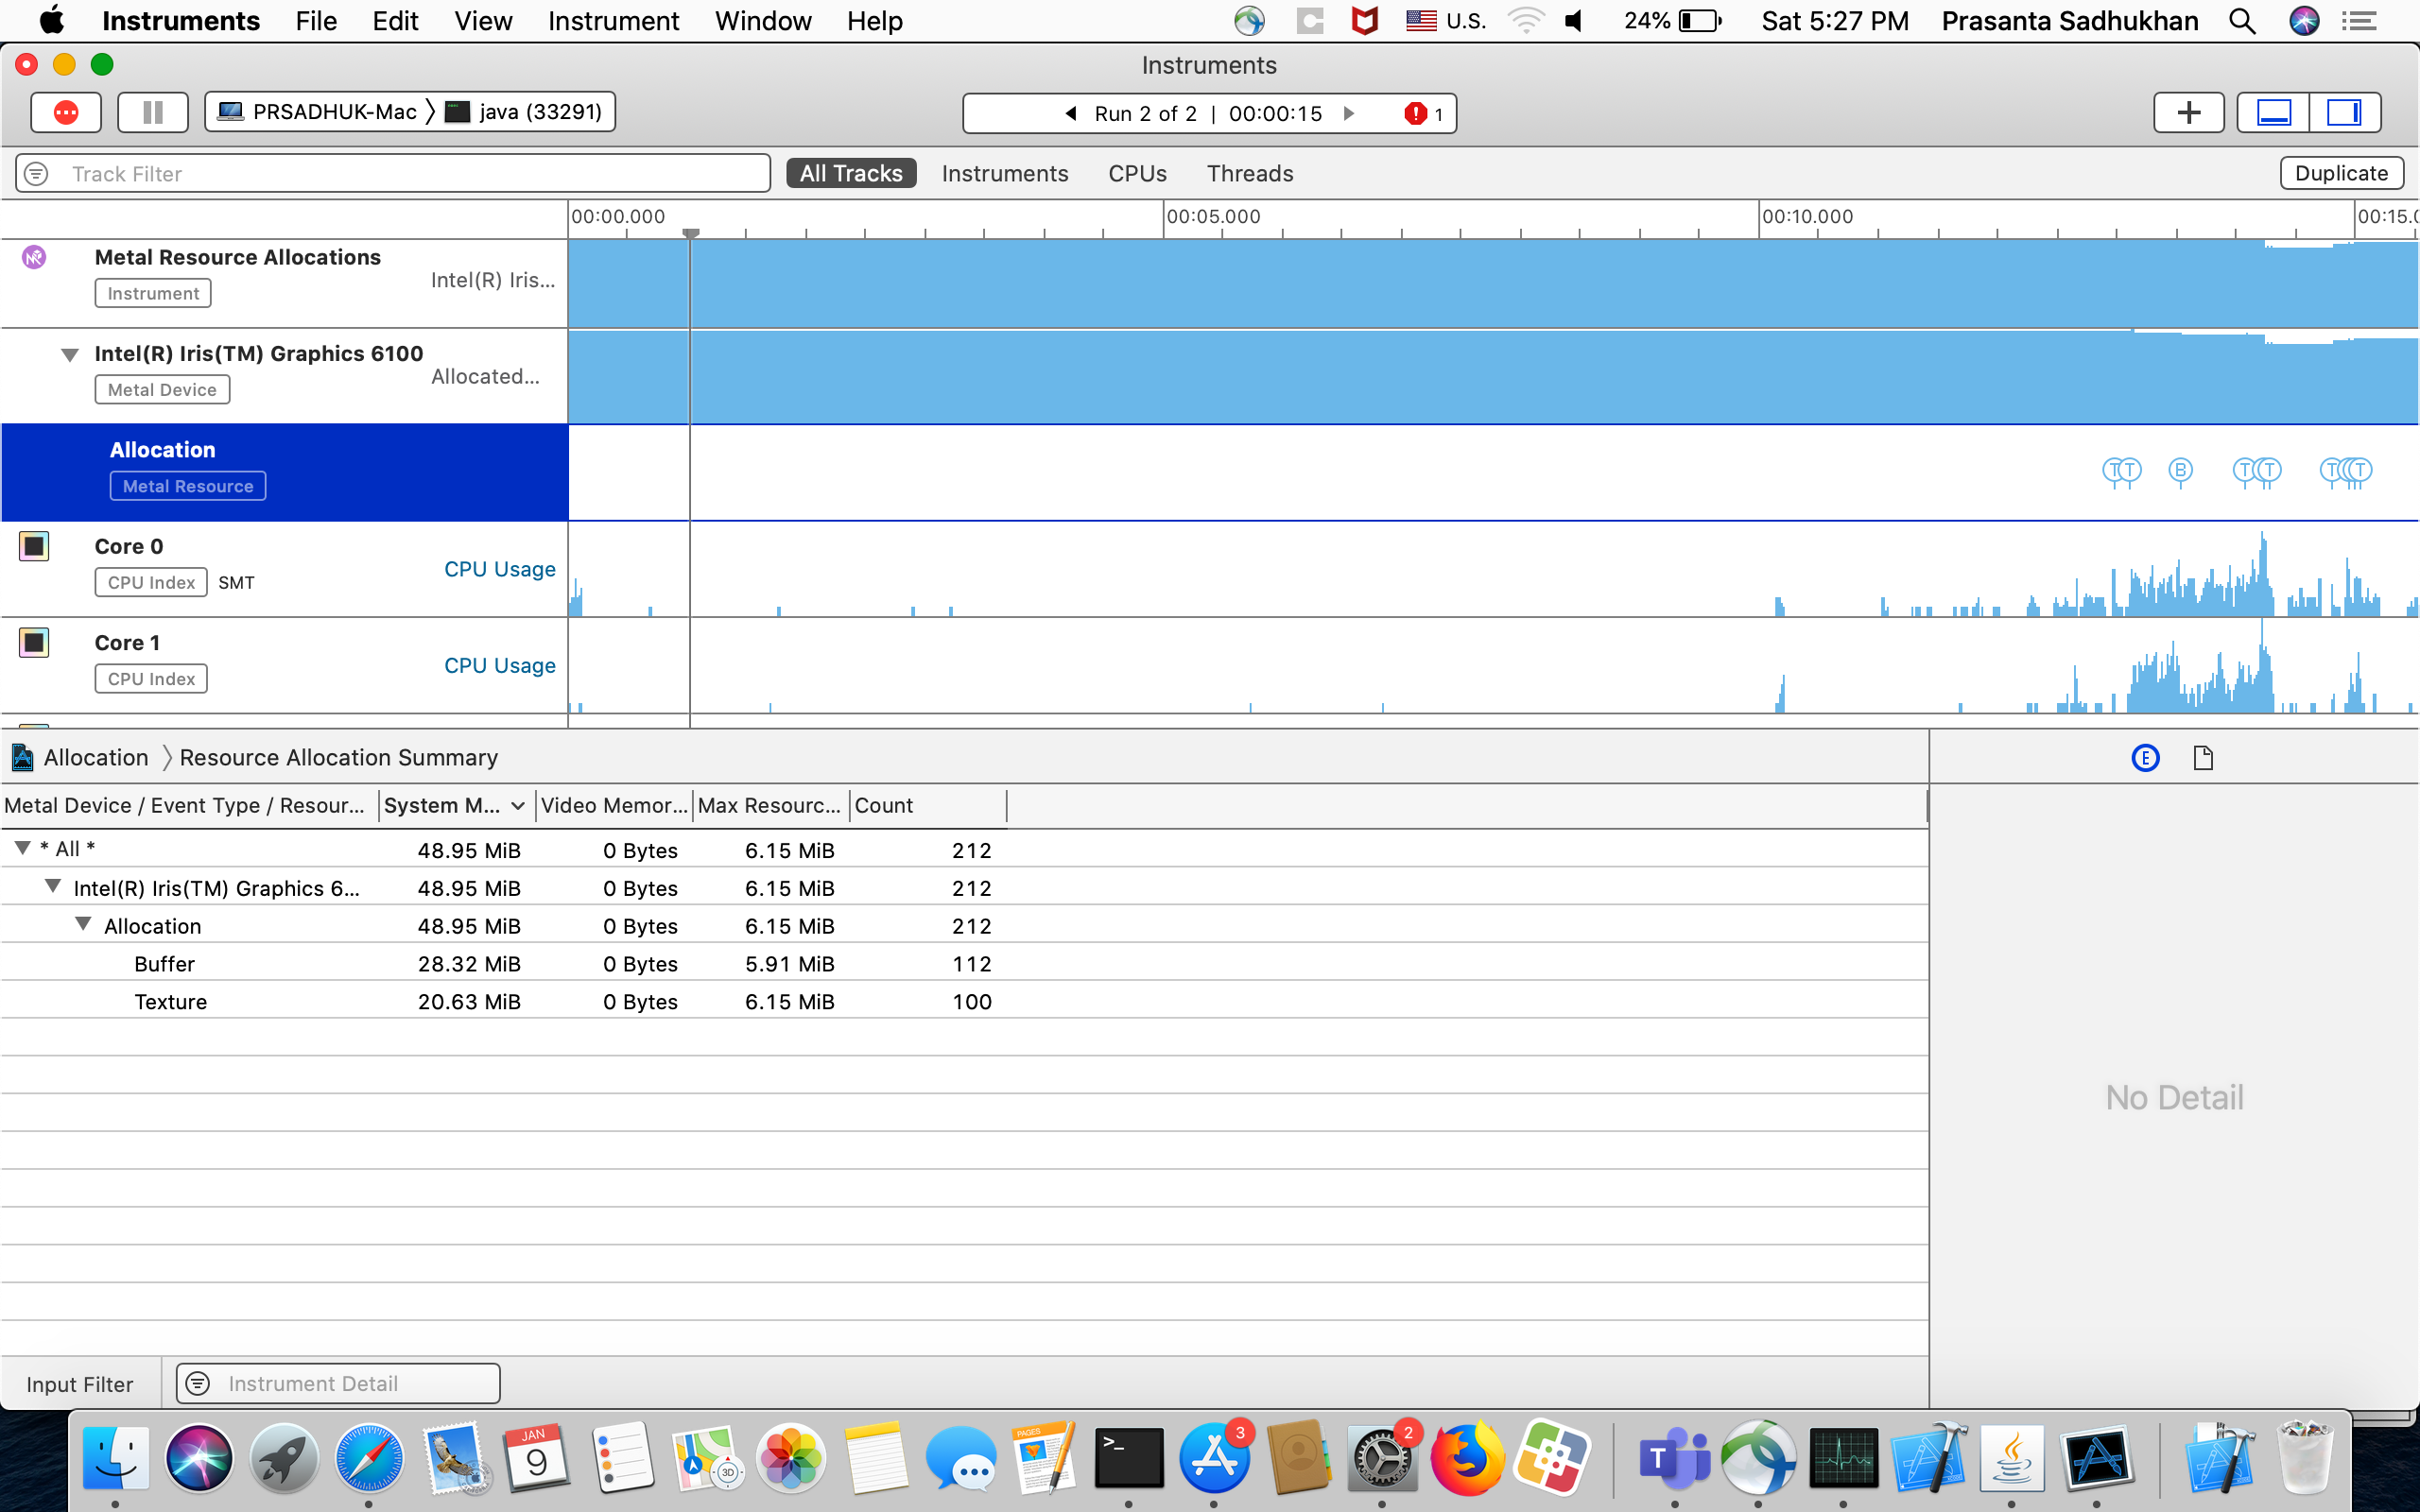The width and height of the screenshot is (2420, 1512).
Task: Go to previous run with the left arrow
Action: (x=1071, y=114)
